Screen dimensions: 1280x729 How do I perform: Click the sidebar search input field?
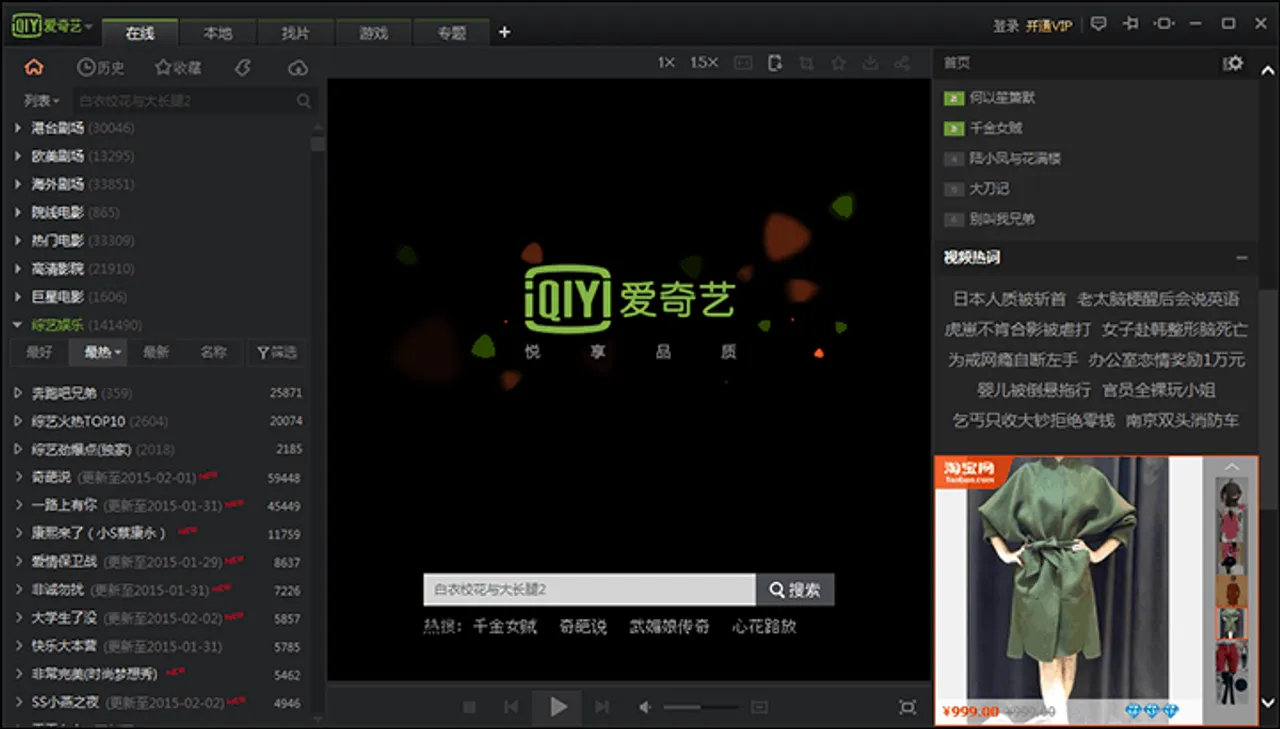[184, 101]
